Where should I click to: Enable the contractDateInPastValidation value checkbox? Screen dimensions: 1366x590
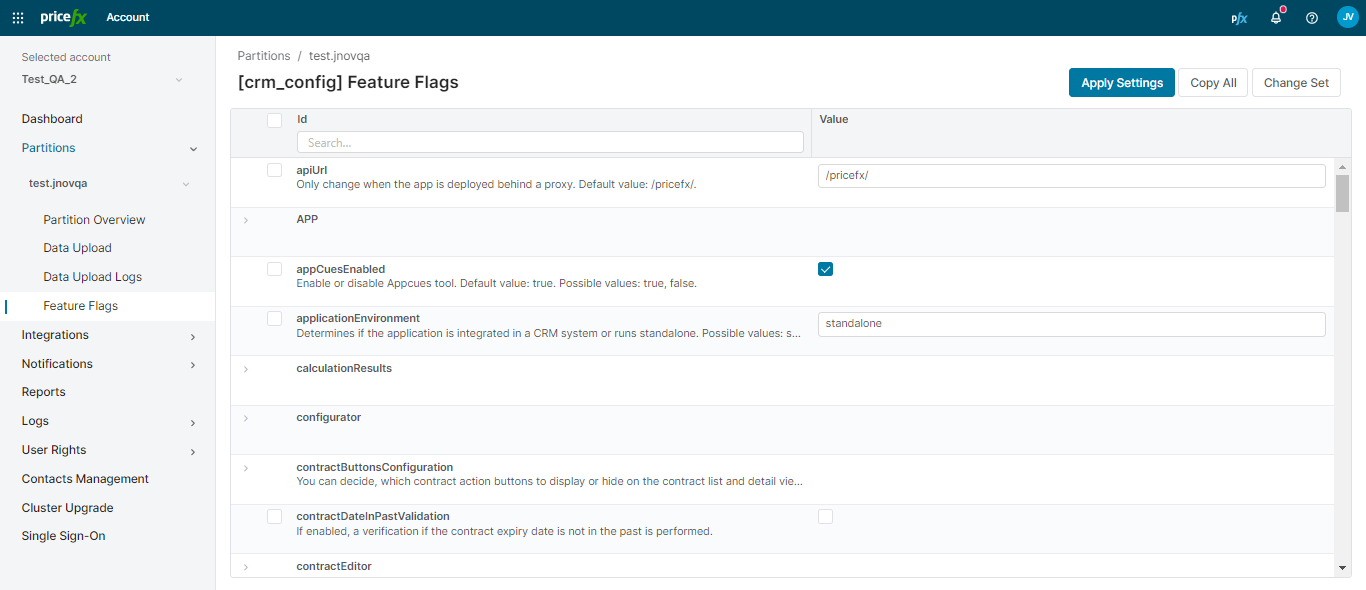click(825, 516)
